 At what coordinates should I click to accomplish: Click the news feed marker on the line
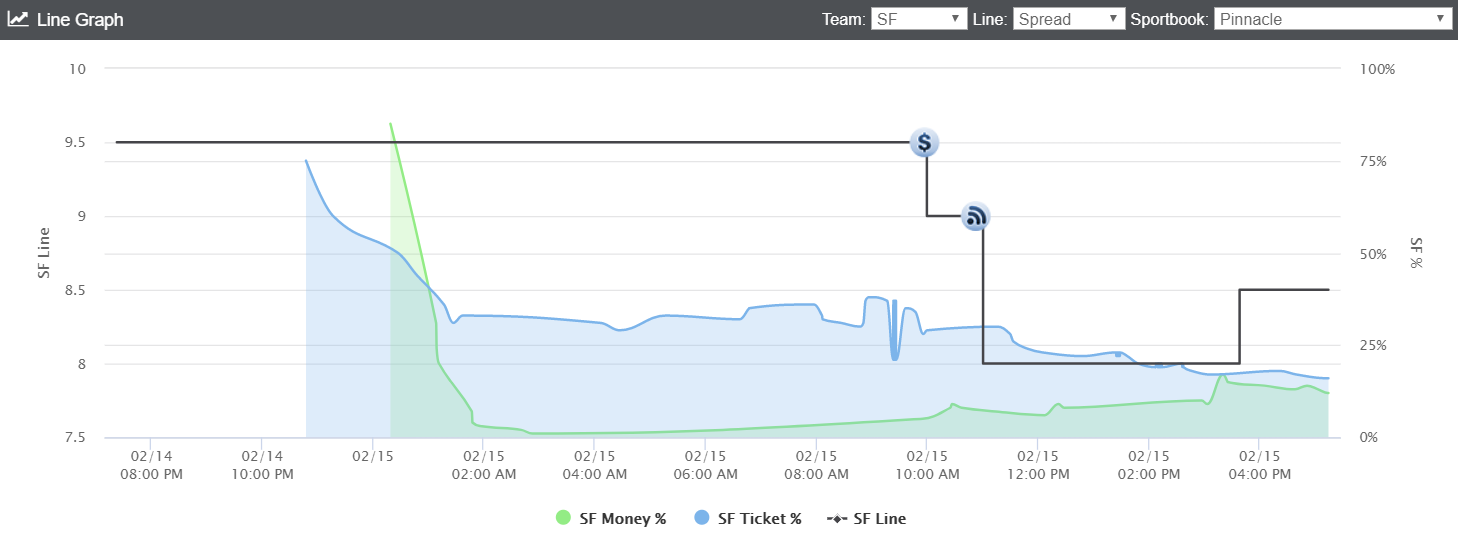click(975, 216)
